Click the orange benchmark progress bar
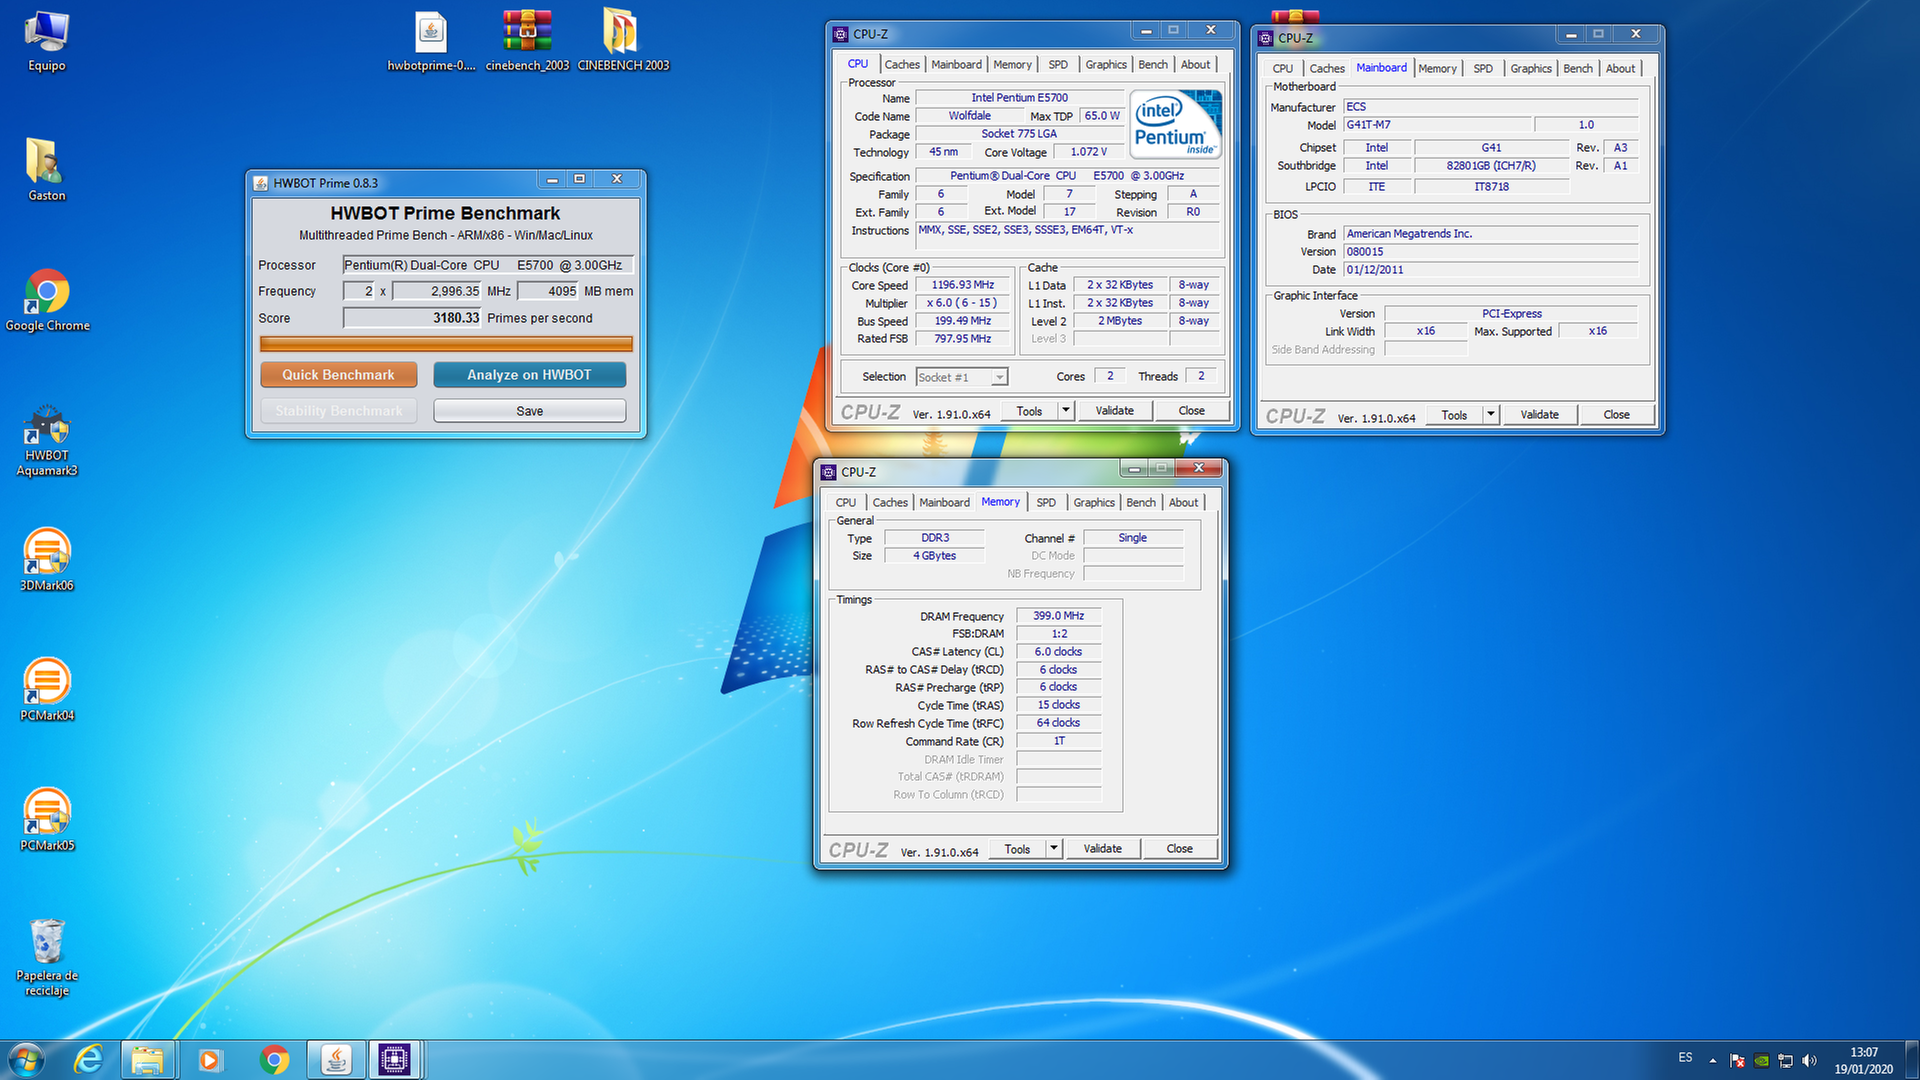The height and width of the screenshot is (1080, 1920). 446,344
